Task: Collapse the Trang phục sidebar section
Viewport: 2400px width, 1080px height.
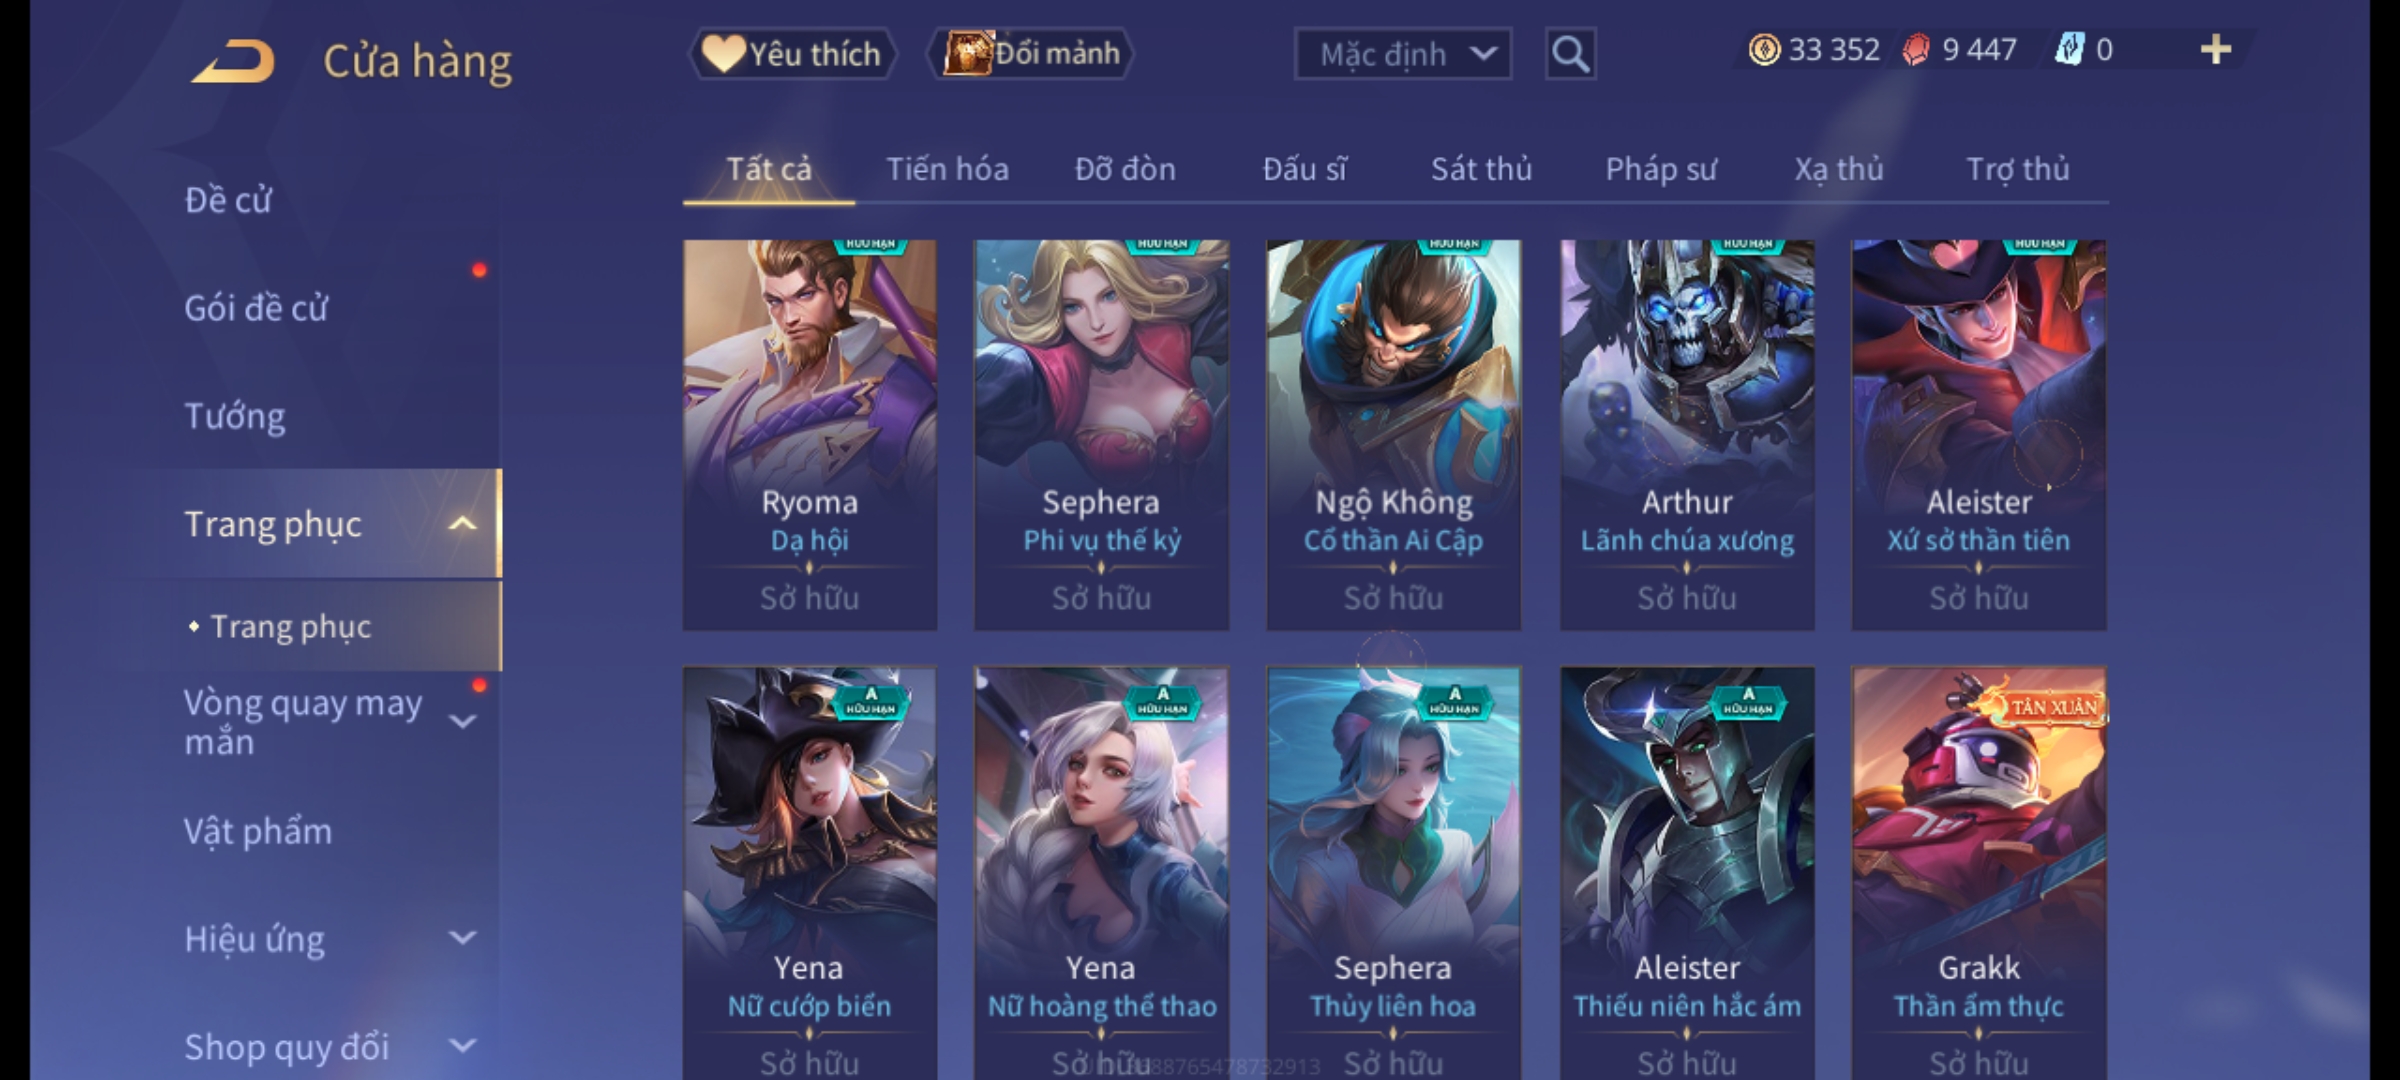Action: [462, 524]
